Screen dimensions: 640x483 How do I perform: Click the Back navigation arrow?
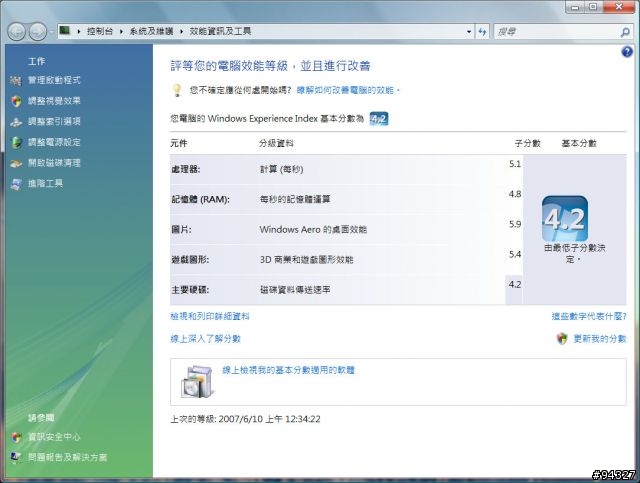(16, 31)
